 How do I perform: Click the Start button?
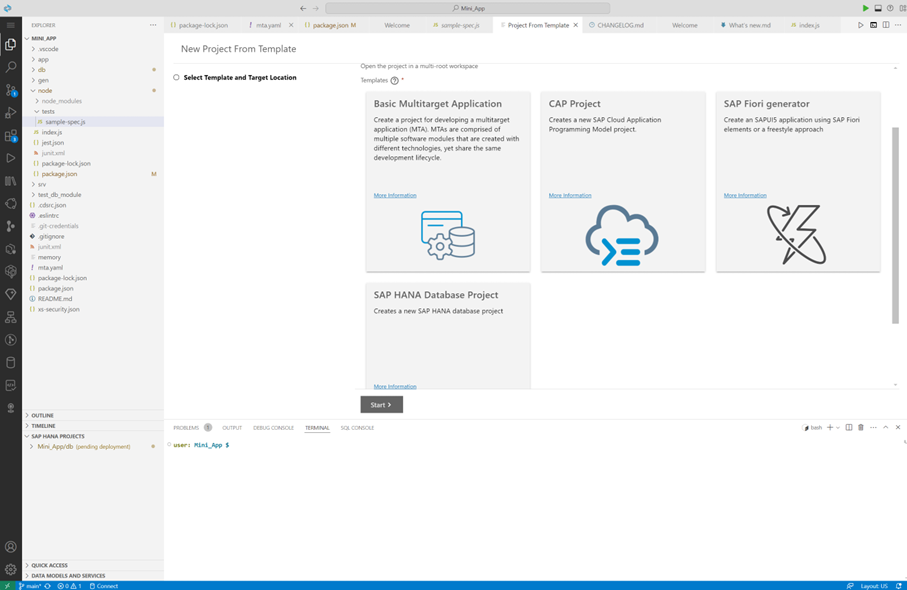pos(381,405)
